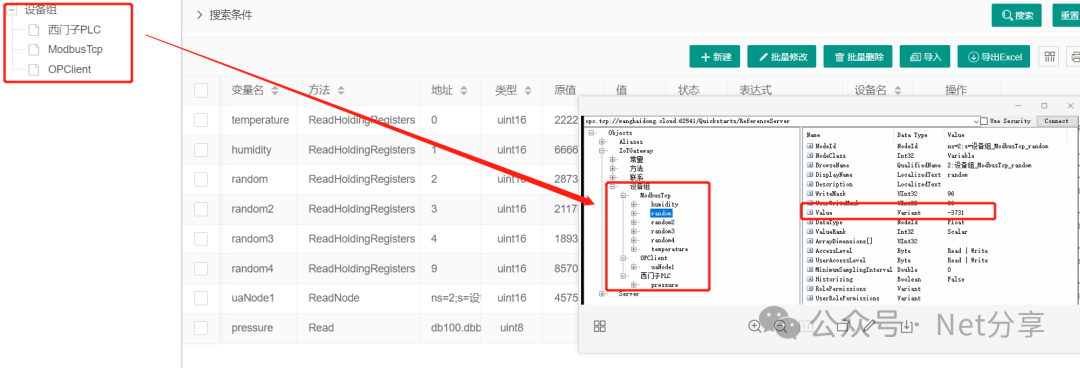
Task: Check the pressure row checkbox
Action: [201, 327]
